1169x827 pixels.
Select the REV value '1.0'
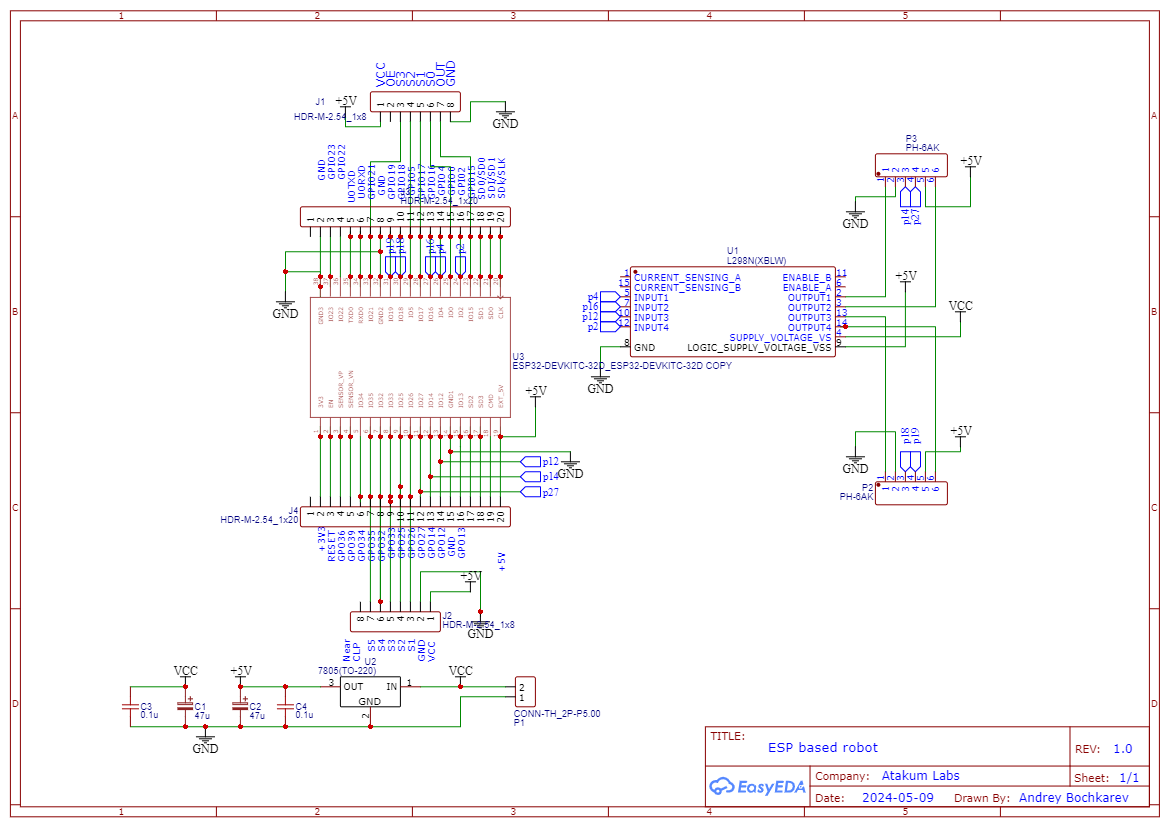click(x=1123, y=749)
